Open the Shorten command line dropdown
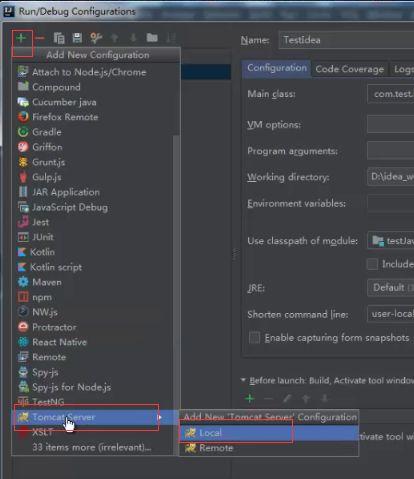Image resolution: width=414 pixels, height=479 pixels. 390,314
